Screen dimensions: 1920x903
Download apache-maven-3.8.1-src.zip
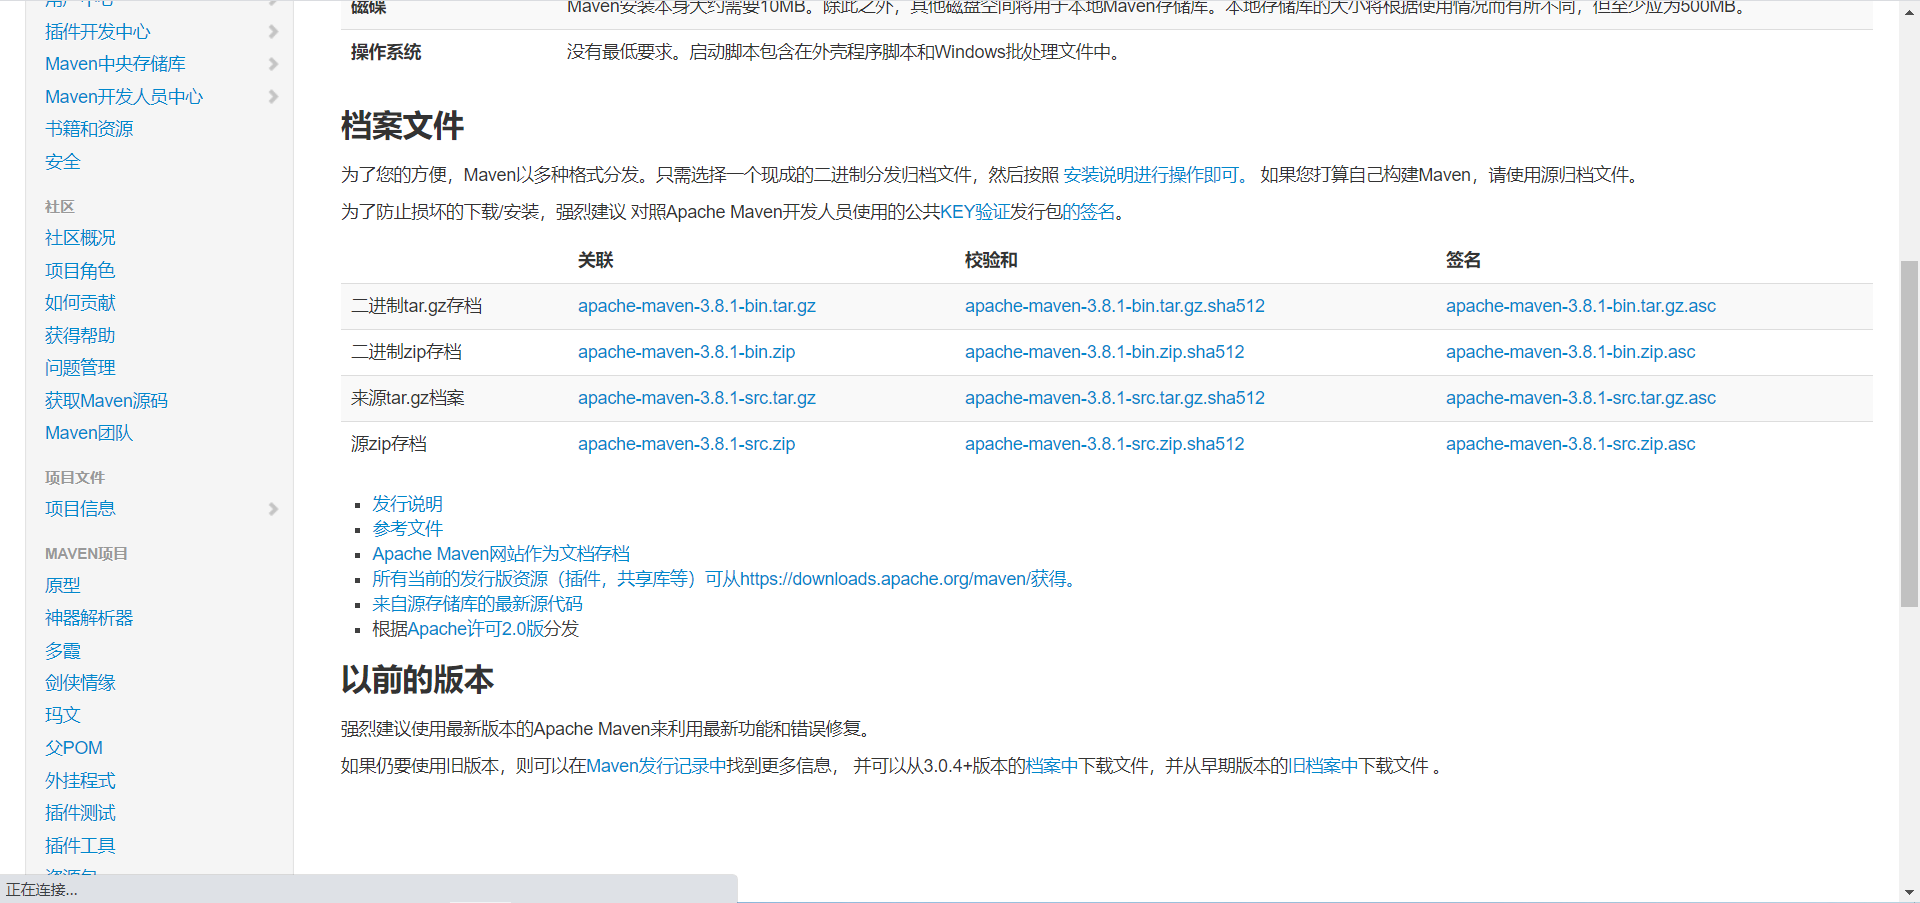point(687,444)
